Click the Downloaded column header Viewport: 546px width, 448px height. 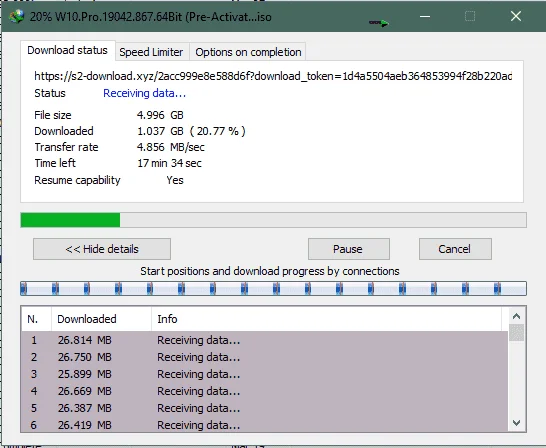(x=101, y=319)
